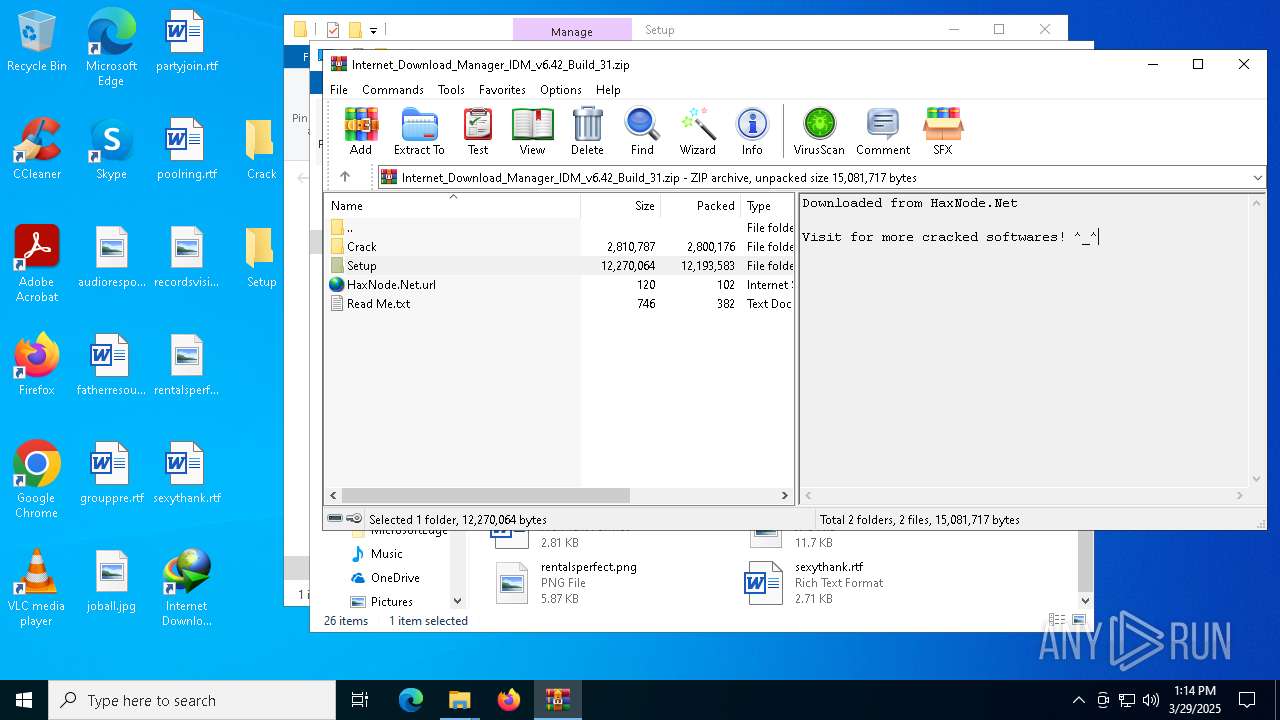Click the Delete trash can icon
Viewport: 1280px width, 720px height.
[587, 131]
